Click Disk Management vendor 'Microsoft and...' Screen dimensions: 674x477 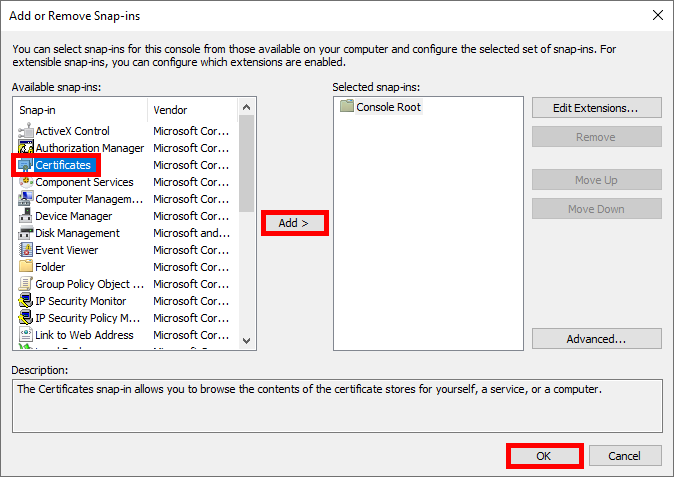coord(192,233)
